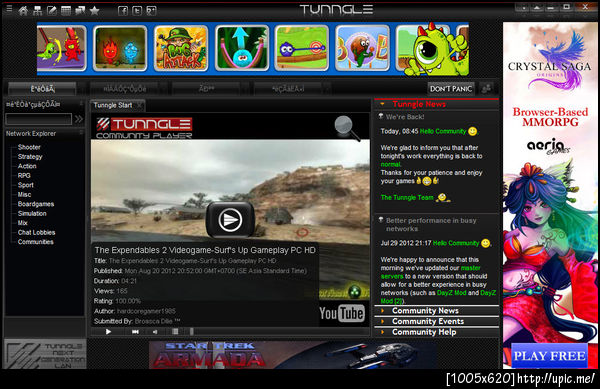Open Fireboy and Watergirl game thumbnail
600x389 pixels.
120,49
